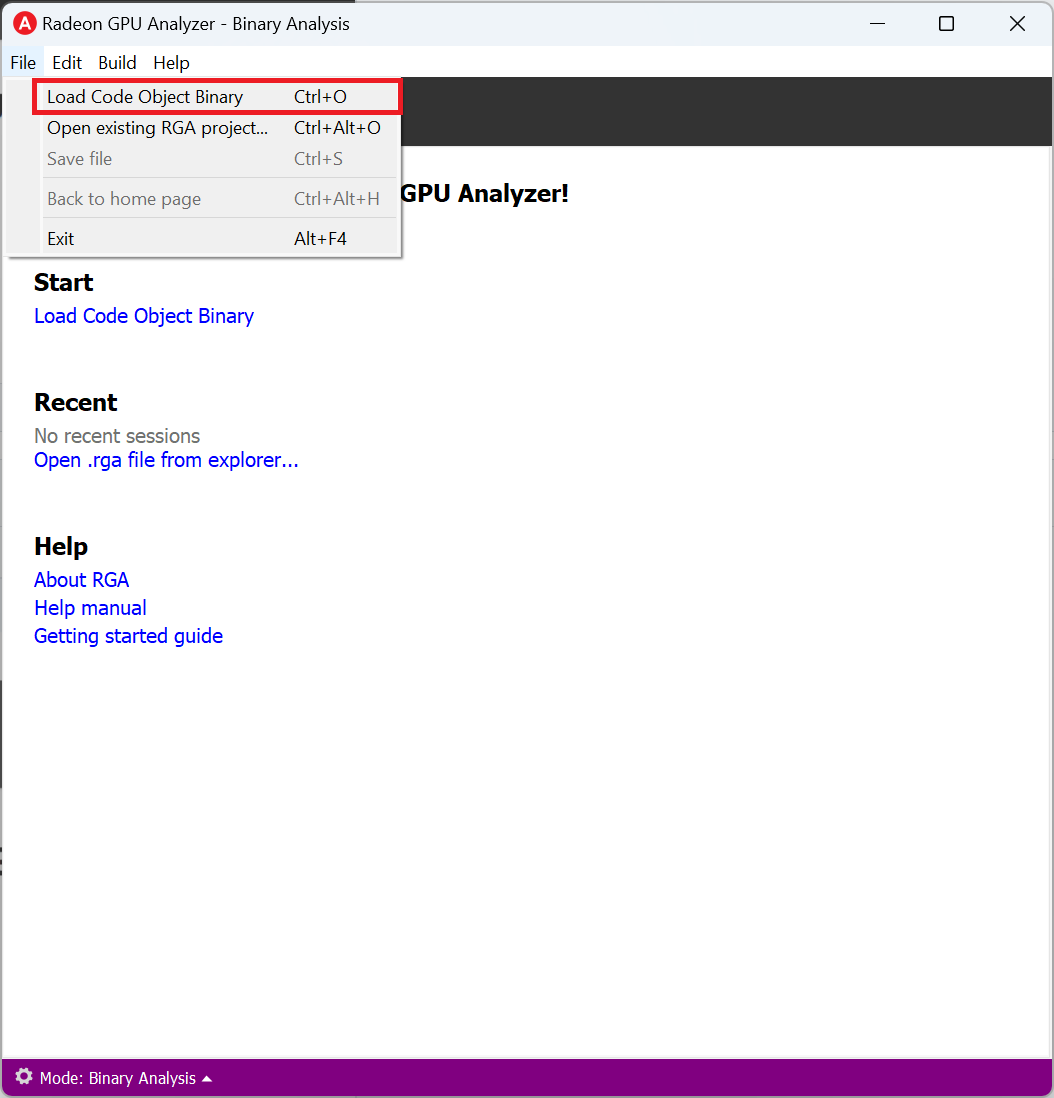The height and width of the screenshot is (1098, 1054).
Task: Choose Load Code Object Binary in File menu
Action: (145, 97)
